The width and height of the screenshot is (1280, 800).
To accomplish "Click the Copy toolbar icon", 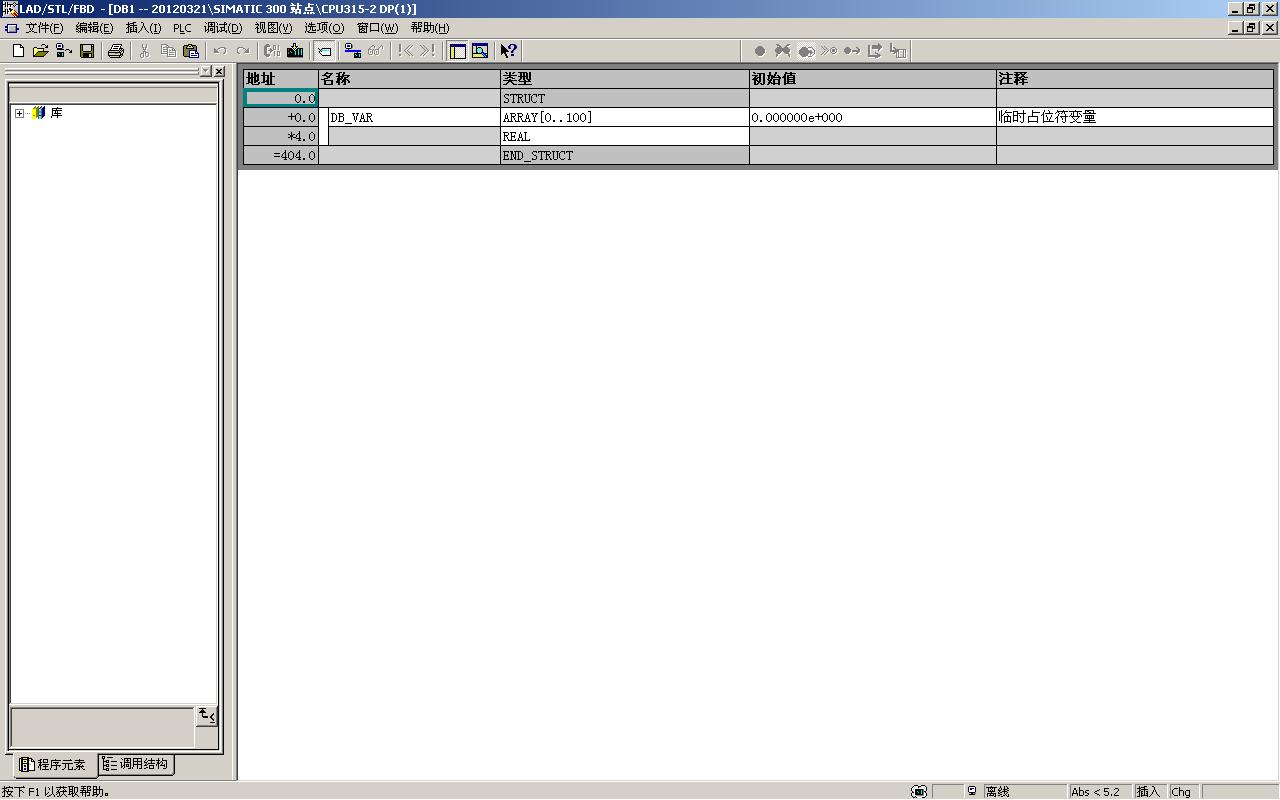I will [x=168, y=51].
